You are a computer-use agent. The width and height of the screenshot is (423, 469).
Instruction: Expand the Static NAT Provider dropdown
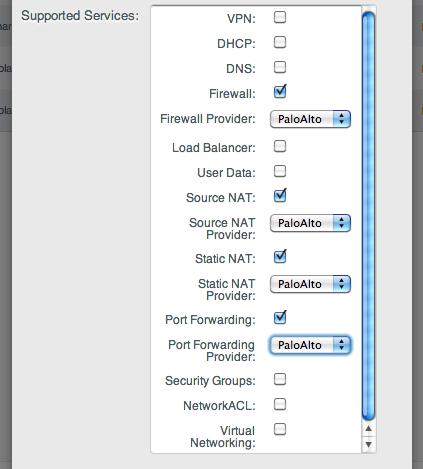310,284
